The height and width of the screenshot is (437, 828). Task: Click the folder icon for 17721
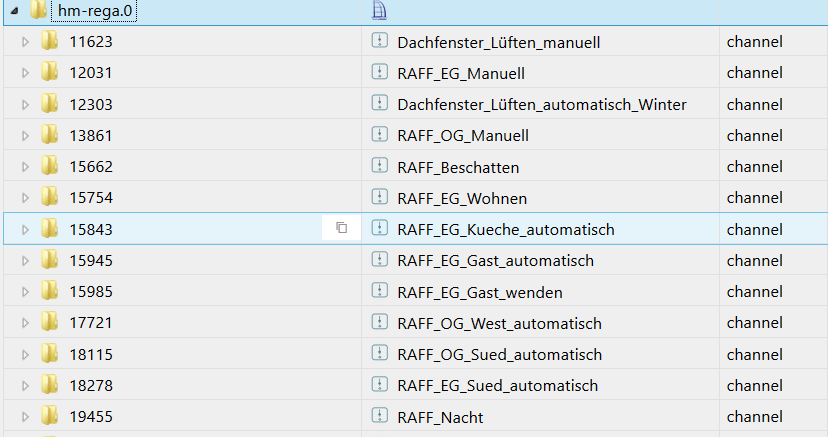(49, 323)
